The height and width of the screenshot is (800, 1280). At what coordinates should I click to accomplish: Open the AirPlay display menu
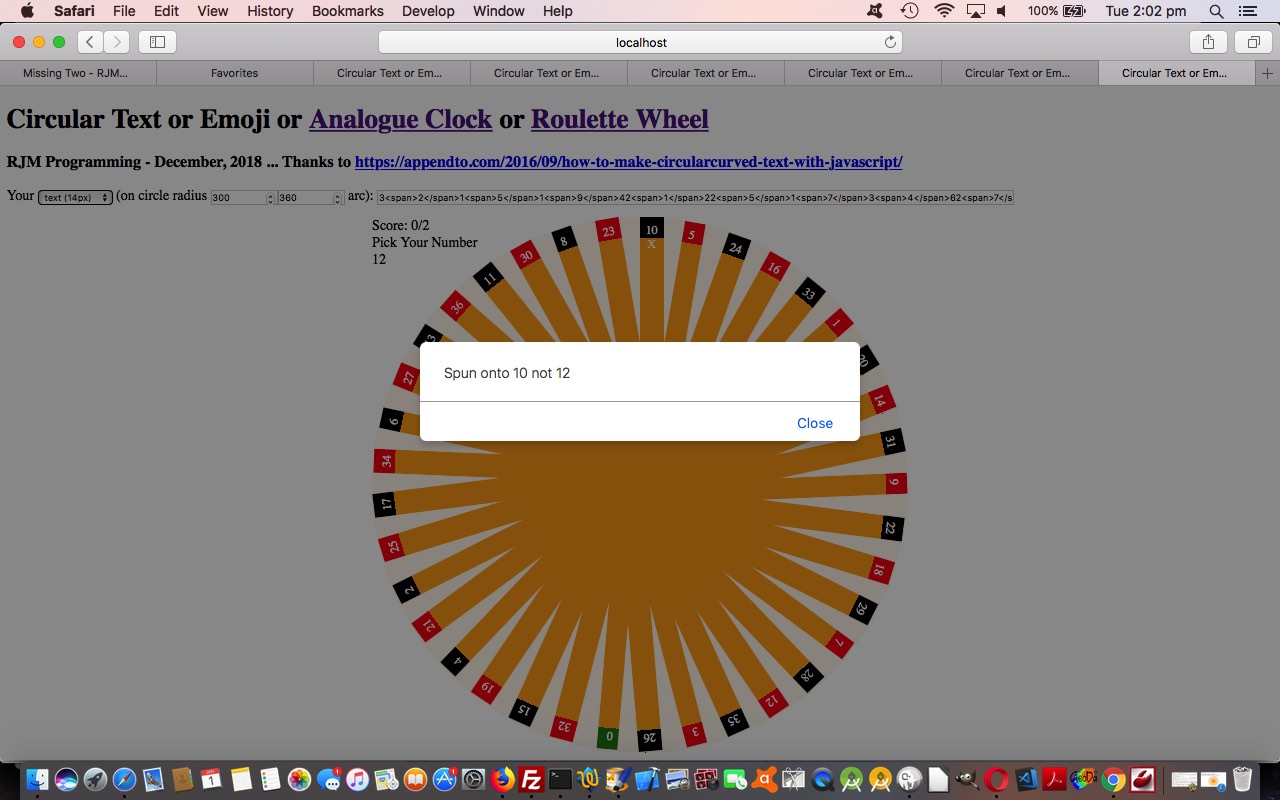[977, 11]
